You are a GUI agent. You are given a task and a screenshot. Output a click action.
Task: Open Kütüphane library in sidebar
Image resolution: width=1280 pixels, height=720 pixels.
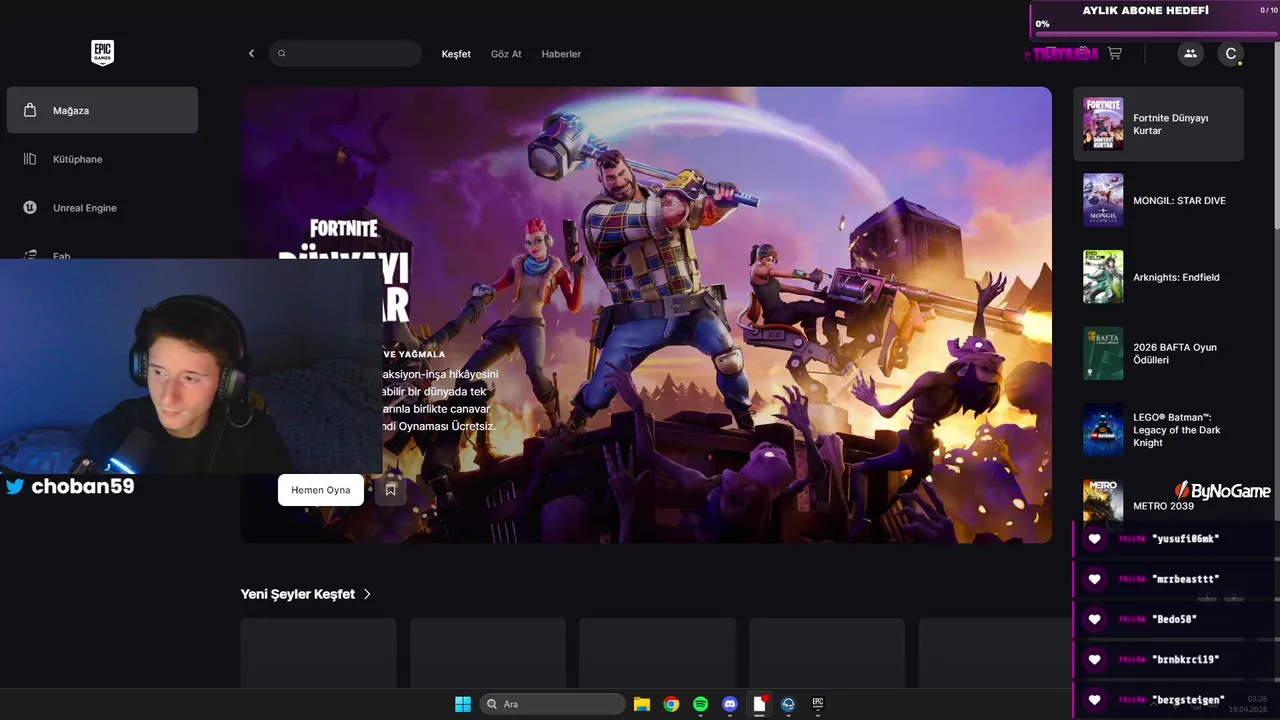[102, 159]
